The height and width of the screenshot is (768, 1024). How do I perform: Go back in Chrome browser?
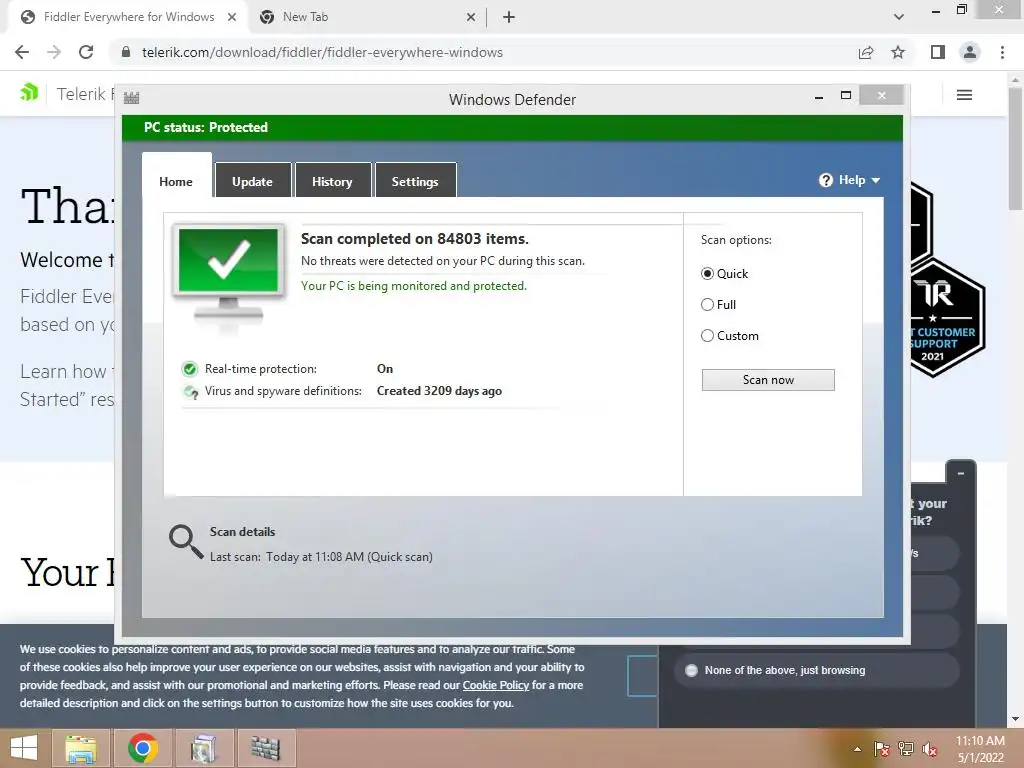pyautogui.click(x=22, y=52)
